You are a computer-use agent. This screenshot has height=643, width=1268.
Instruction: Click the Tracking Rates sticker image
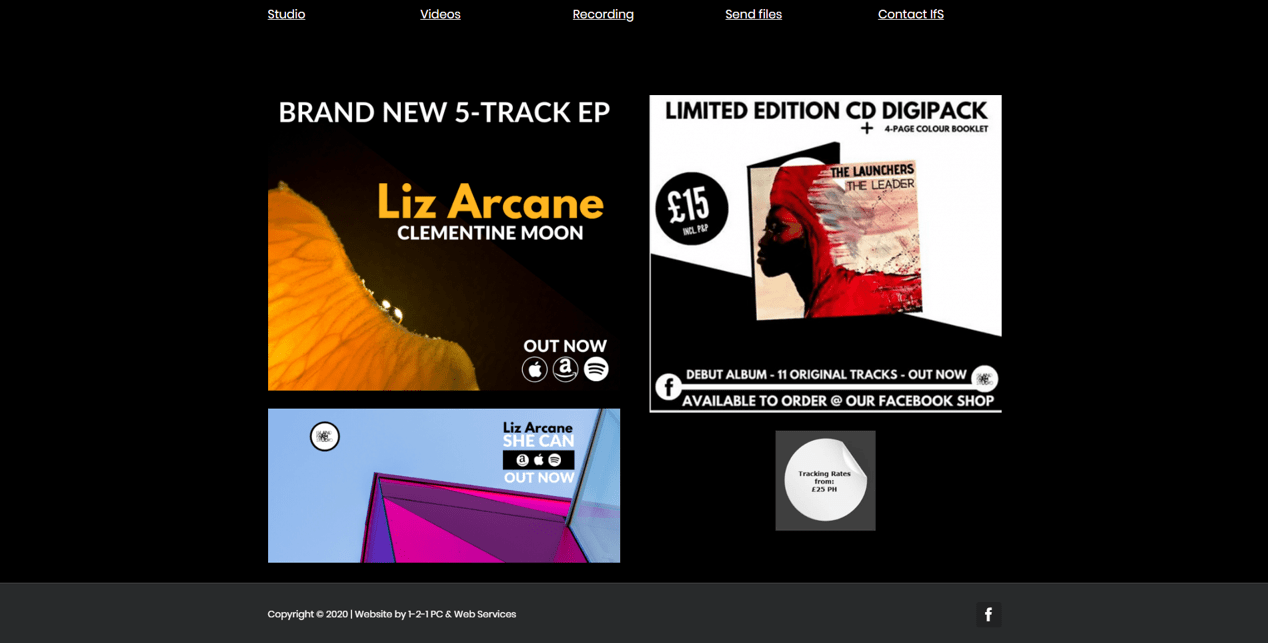coord(825,481)
